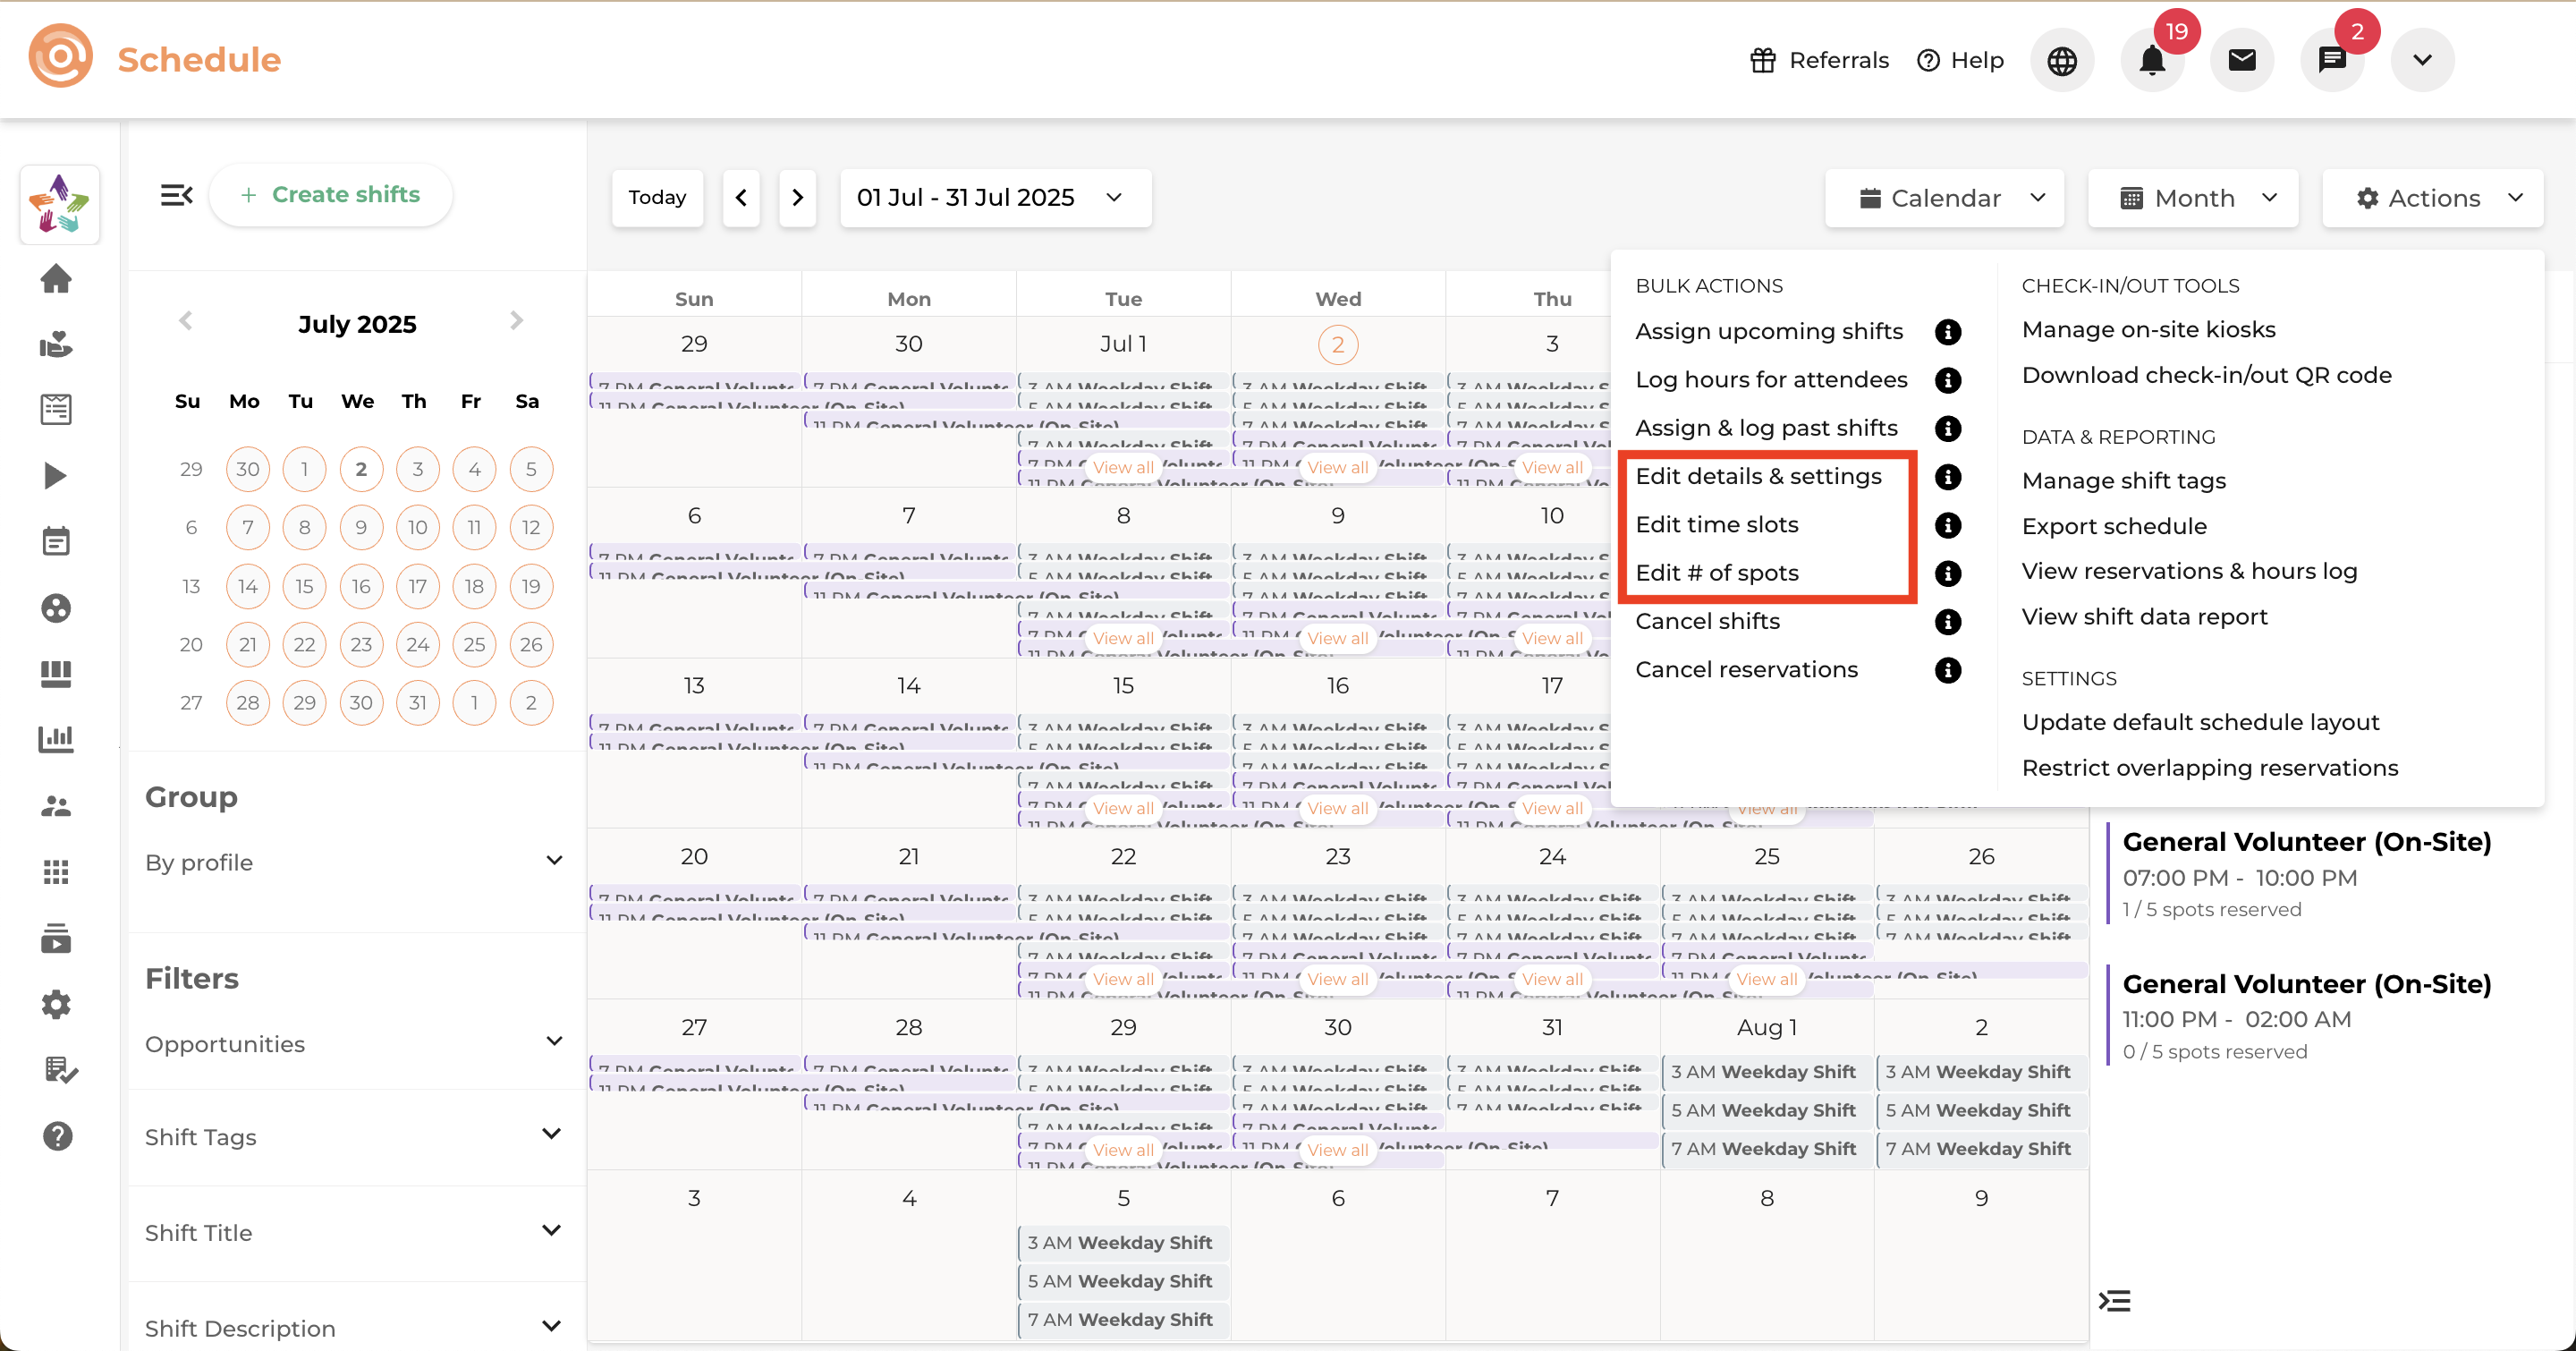Select Edit details & settings
The image size is (2576, 1351).
(1758, 476)
